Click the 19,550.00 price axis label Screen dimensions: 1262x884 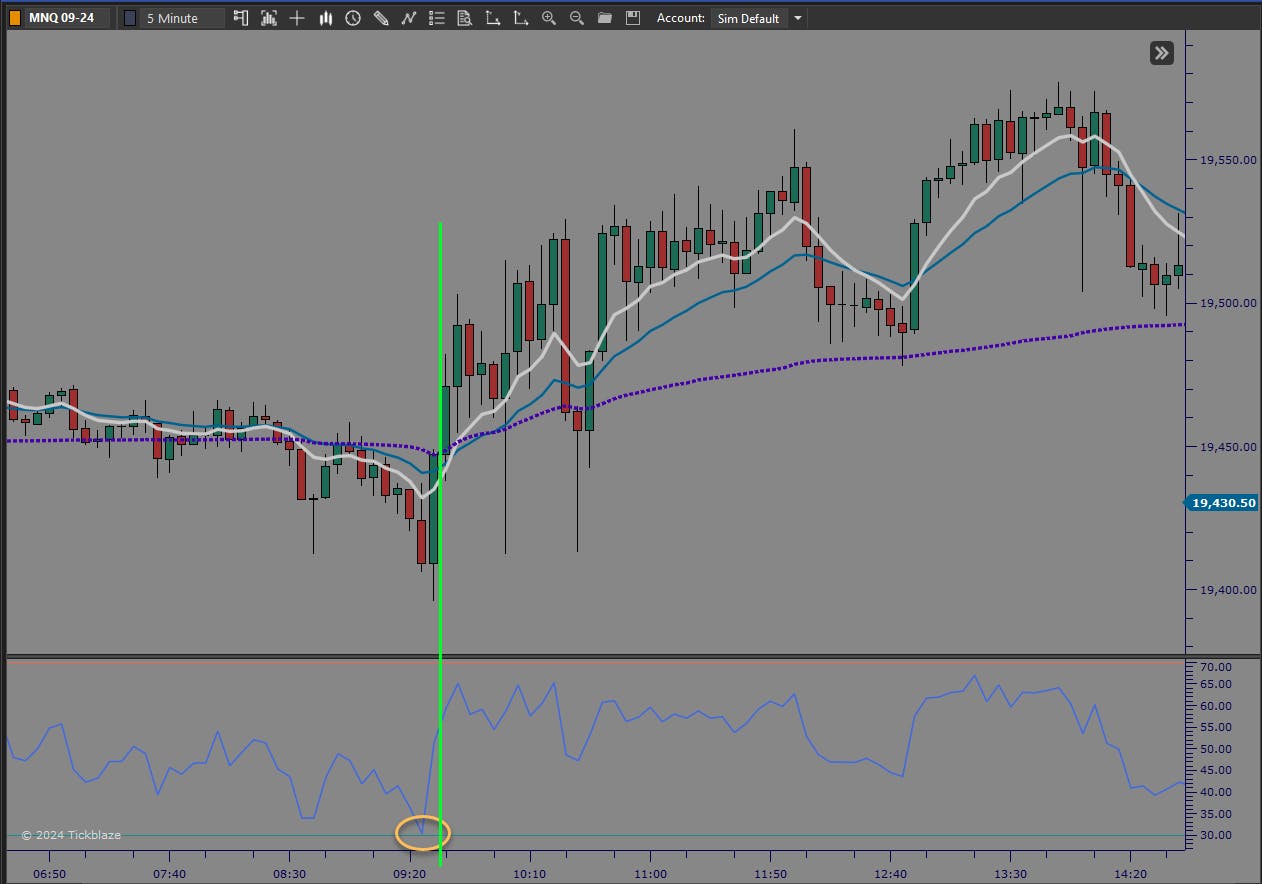[x=1226, y=160]
